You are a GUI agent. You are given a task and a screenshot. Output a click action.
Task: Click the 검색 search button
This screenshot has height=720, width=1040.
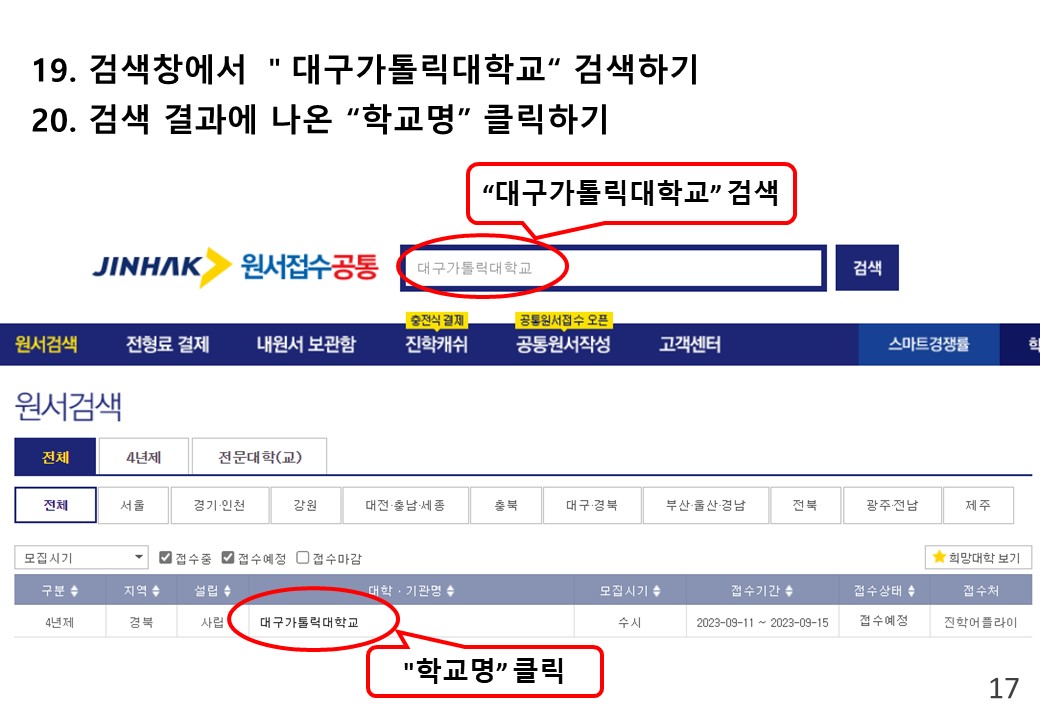[x=867, y=268]
